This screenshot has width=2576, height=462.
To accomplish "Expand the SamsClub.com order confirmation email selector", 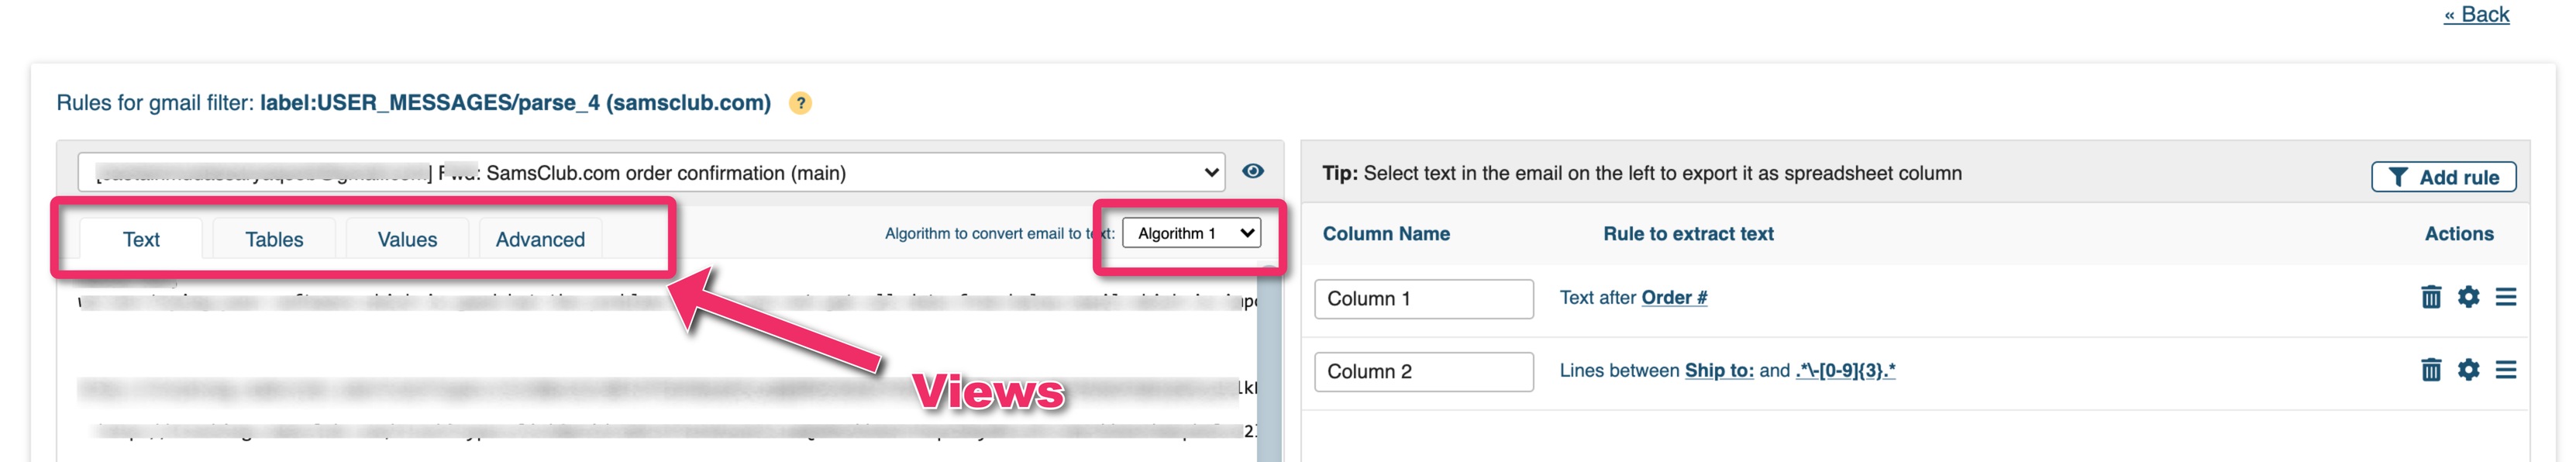I will pos(651,172).
